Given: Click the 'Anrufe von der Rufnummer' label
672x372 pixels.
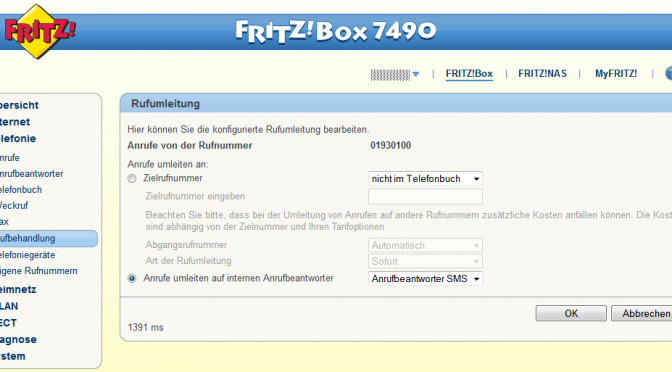Looking at the screenshot, I should (190, 145).
